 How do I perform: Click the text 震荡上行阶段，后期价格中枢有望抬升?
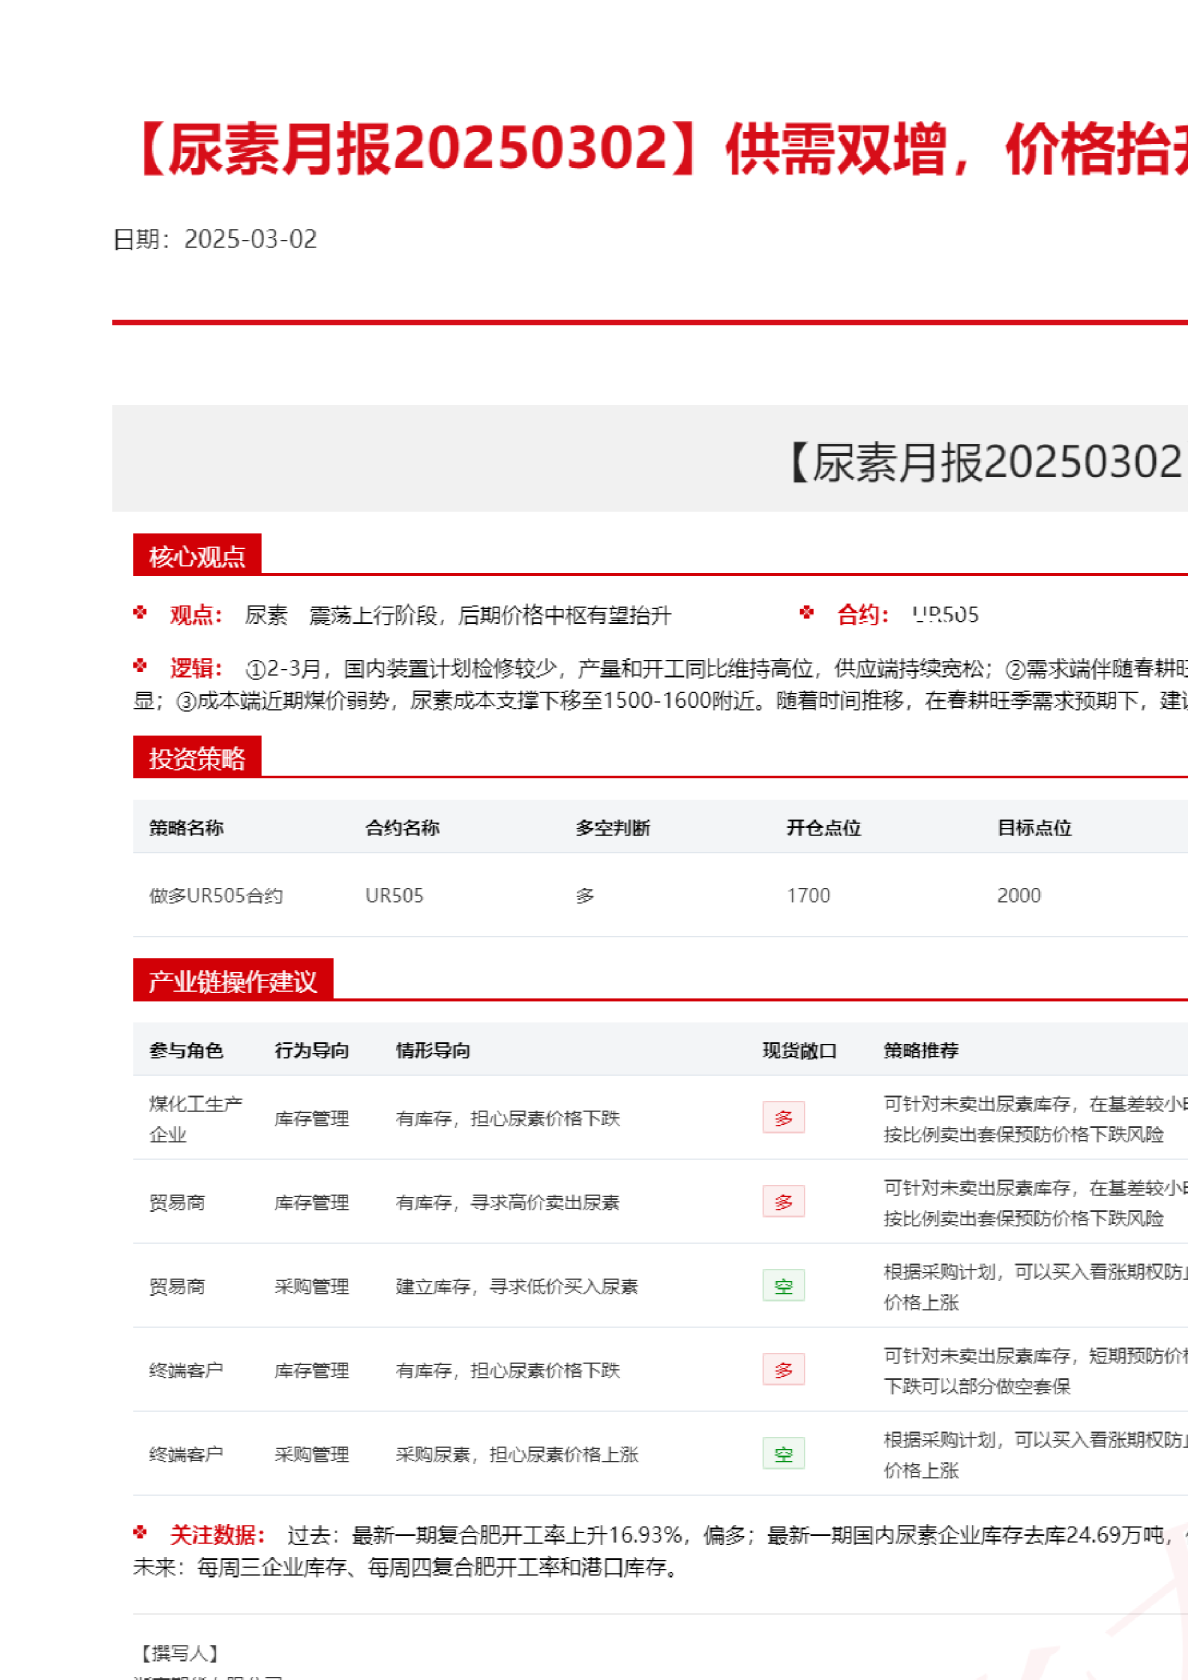point(490,615)
